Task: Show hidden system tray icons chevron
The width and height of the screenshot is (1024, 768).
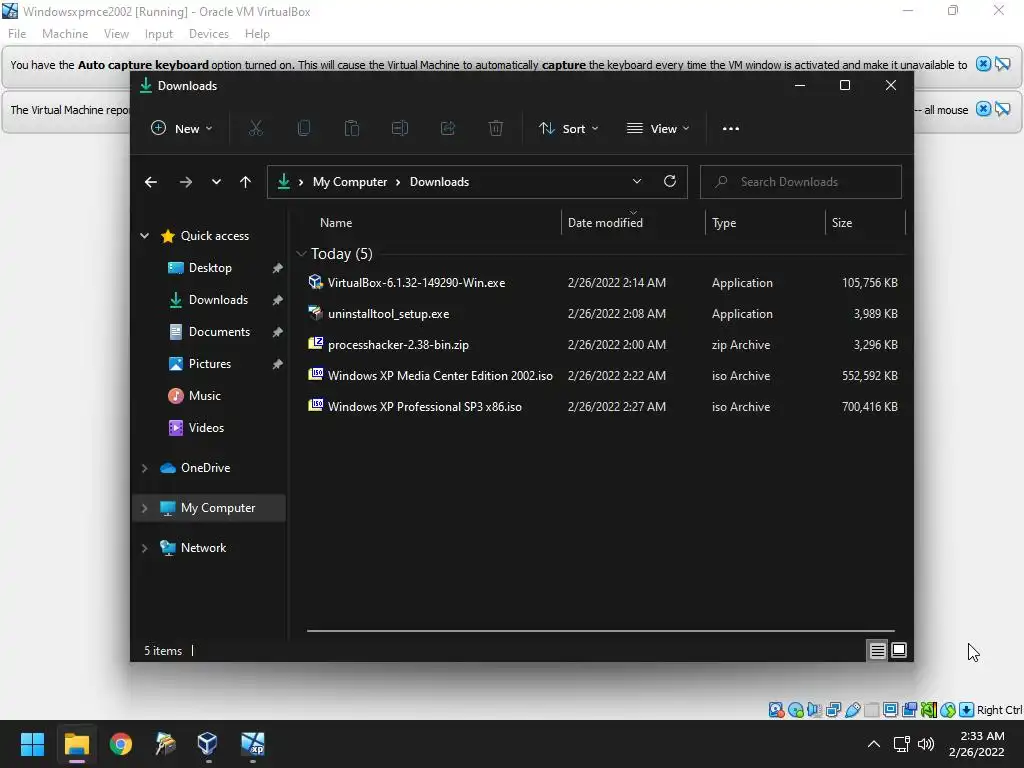Action: click(x=873, y=744)
